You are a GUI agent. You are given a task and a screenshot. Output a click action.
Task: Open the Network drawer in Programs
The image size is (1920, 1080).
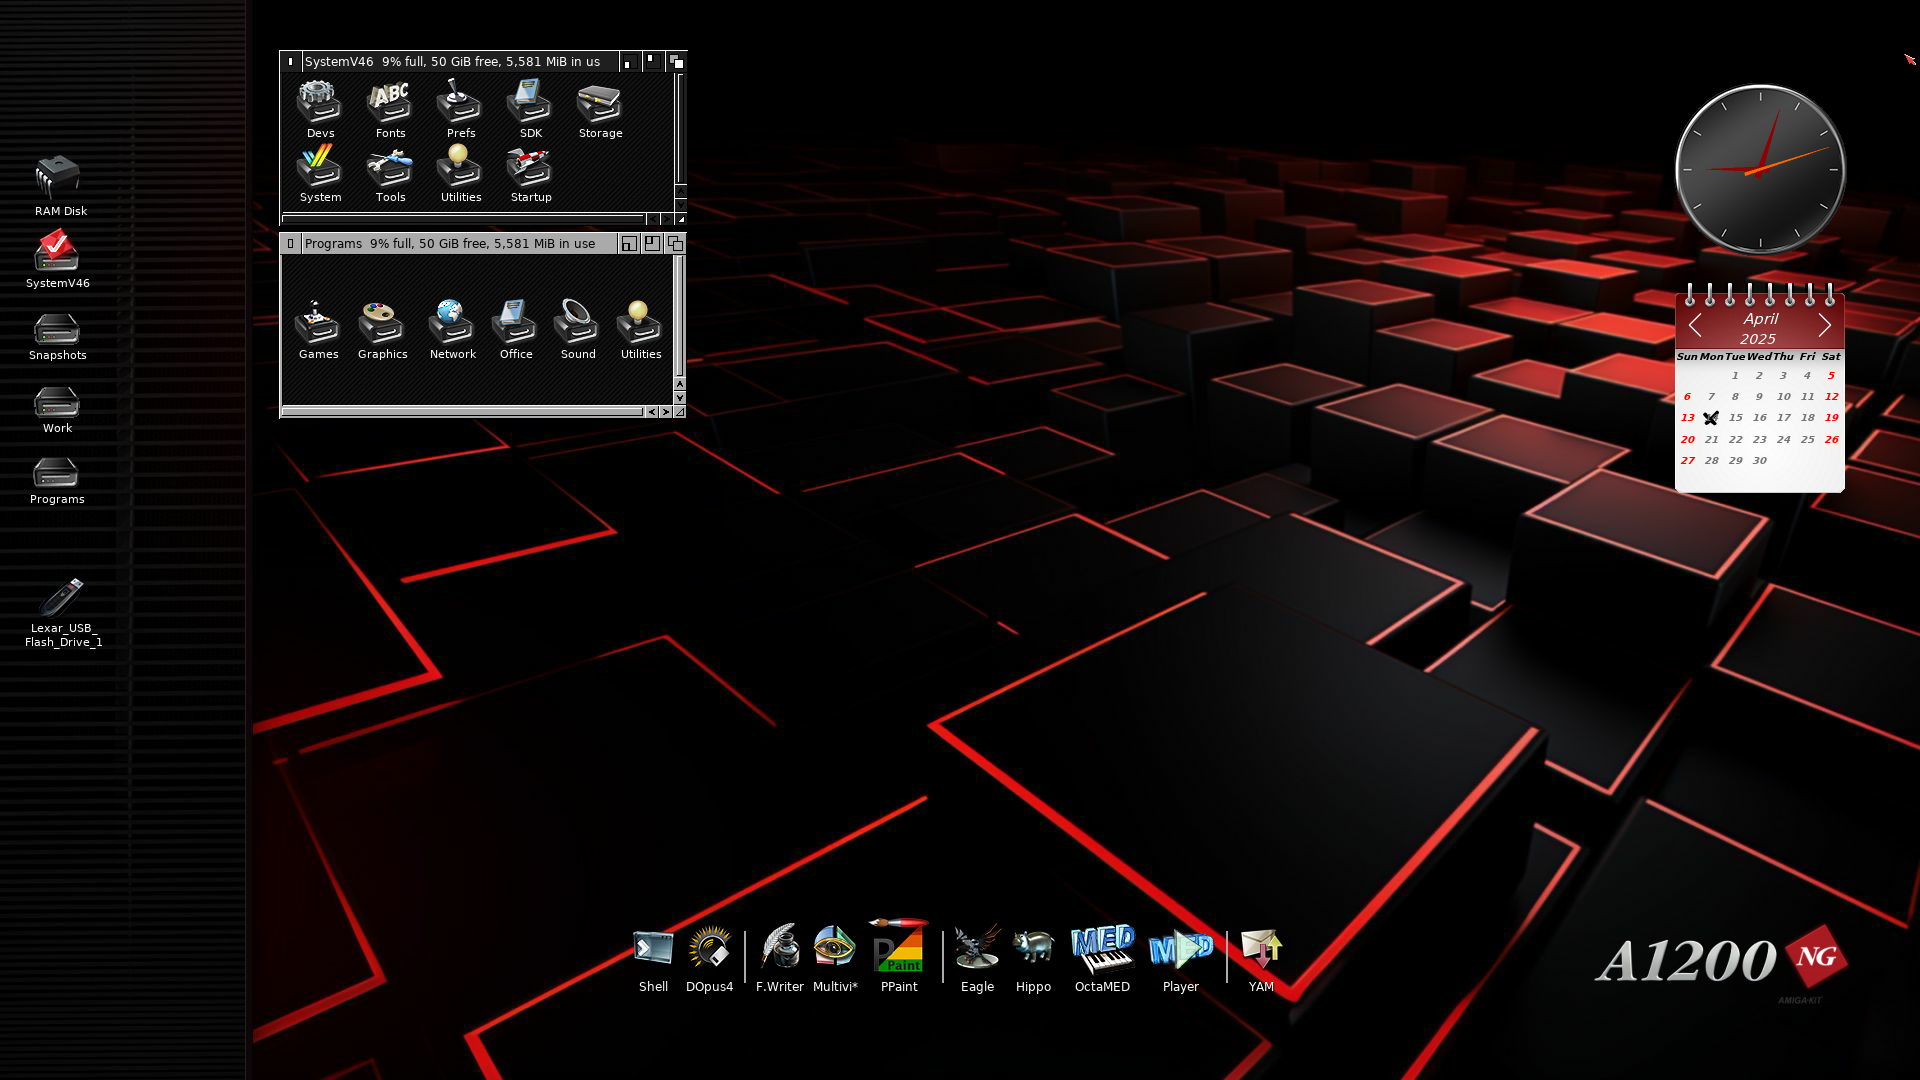[452, 325]
